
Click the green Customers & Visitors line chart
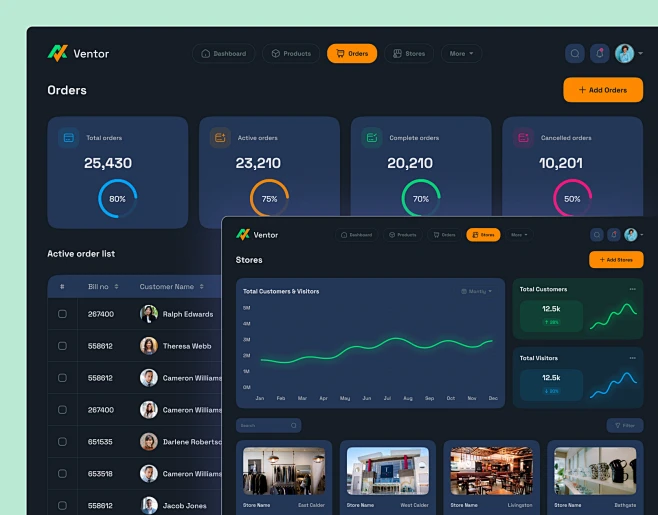coord(376,350)
